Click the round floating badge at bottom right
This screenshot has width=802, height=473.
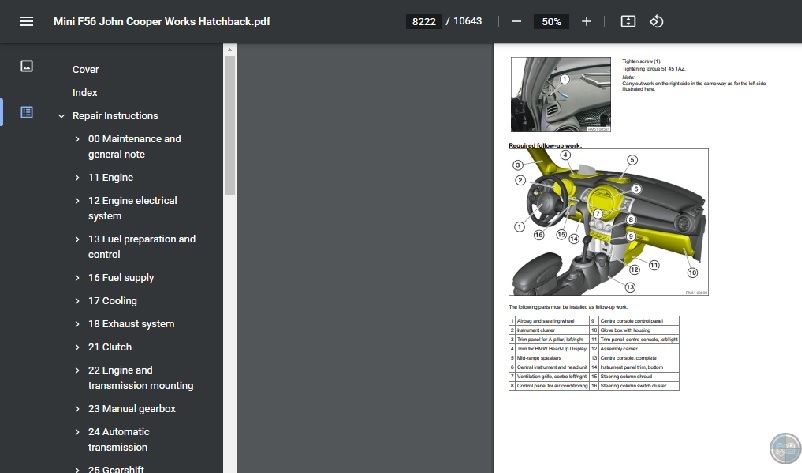(786, 448)
